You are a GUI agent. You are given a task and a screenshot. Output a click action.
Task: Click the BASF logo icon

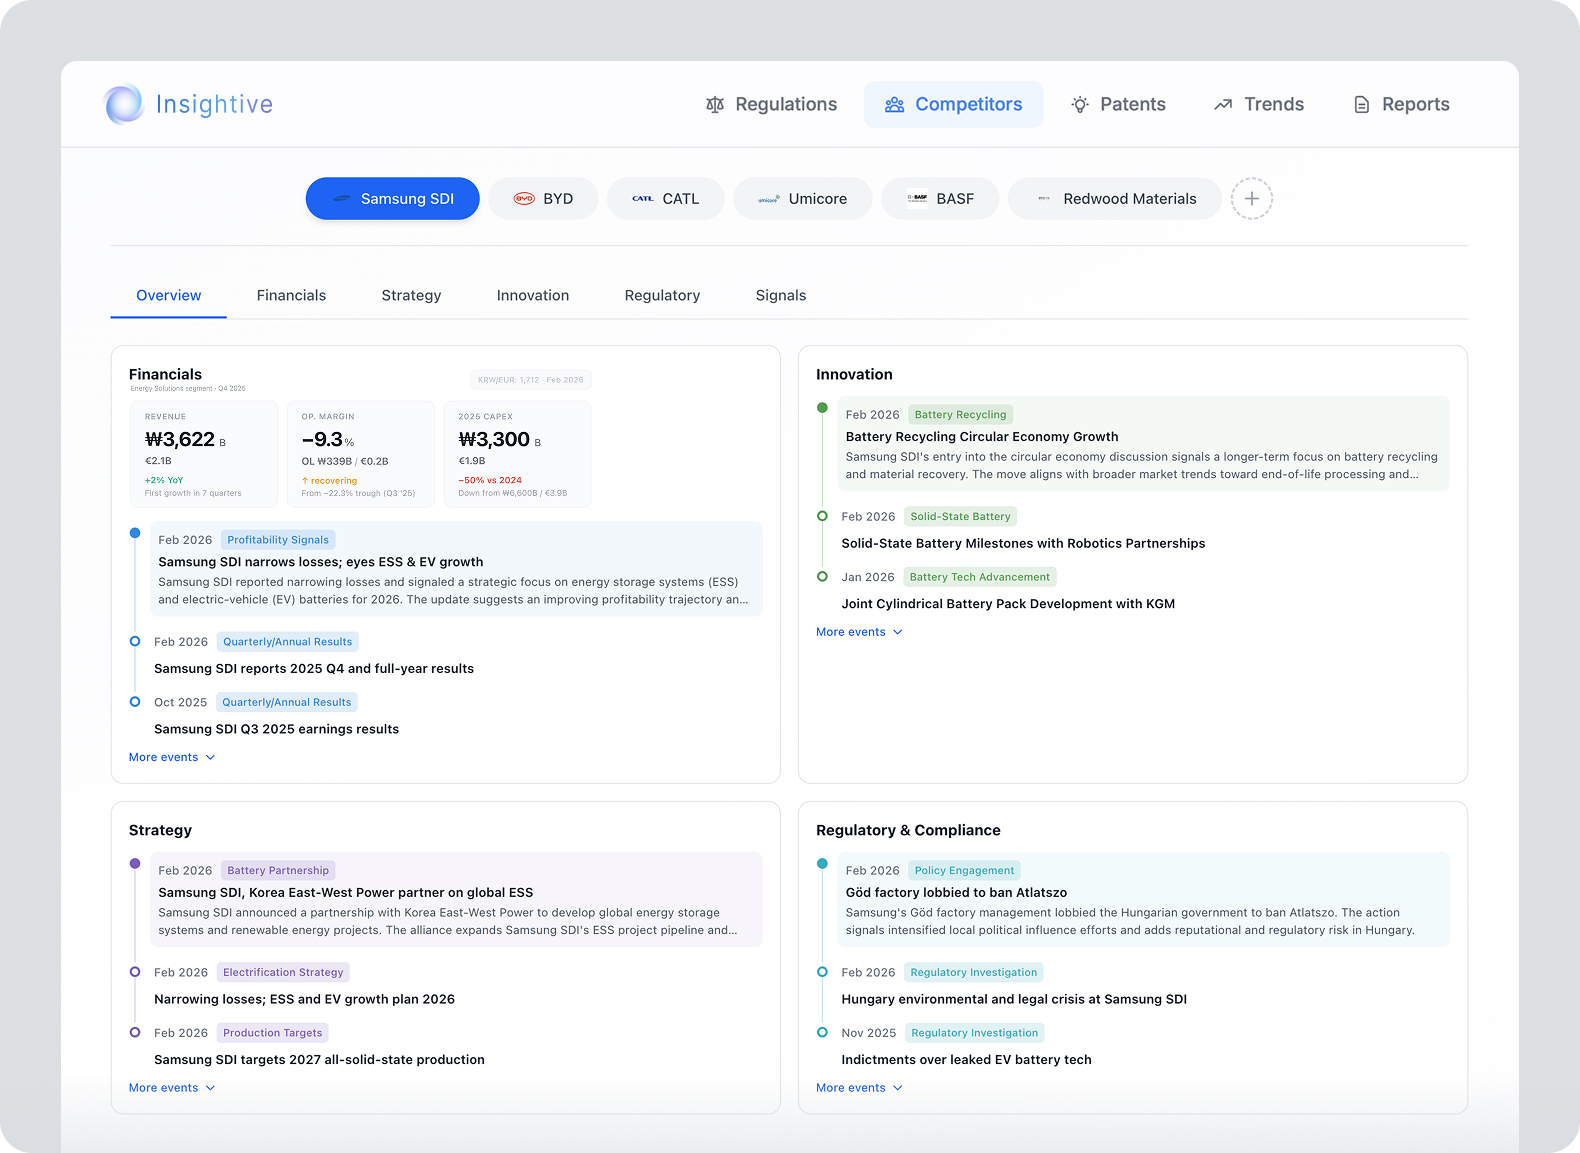917,198
